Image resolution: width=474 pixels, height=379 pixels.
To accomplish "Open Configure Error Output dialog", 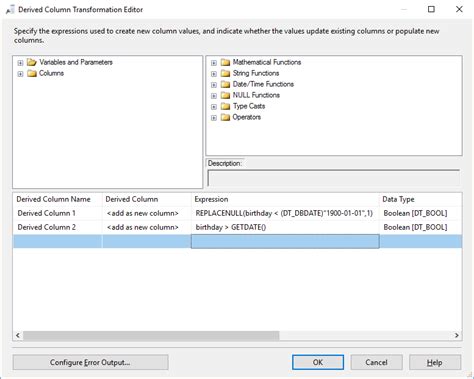I will pyautogui.click(x=90, y=362).
